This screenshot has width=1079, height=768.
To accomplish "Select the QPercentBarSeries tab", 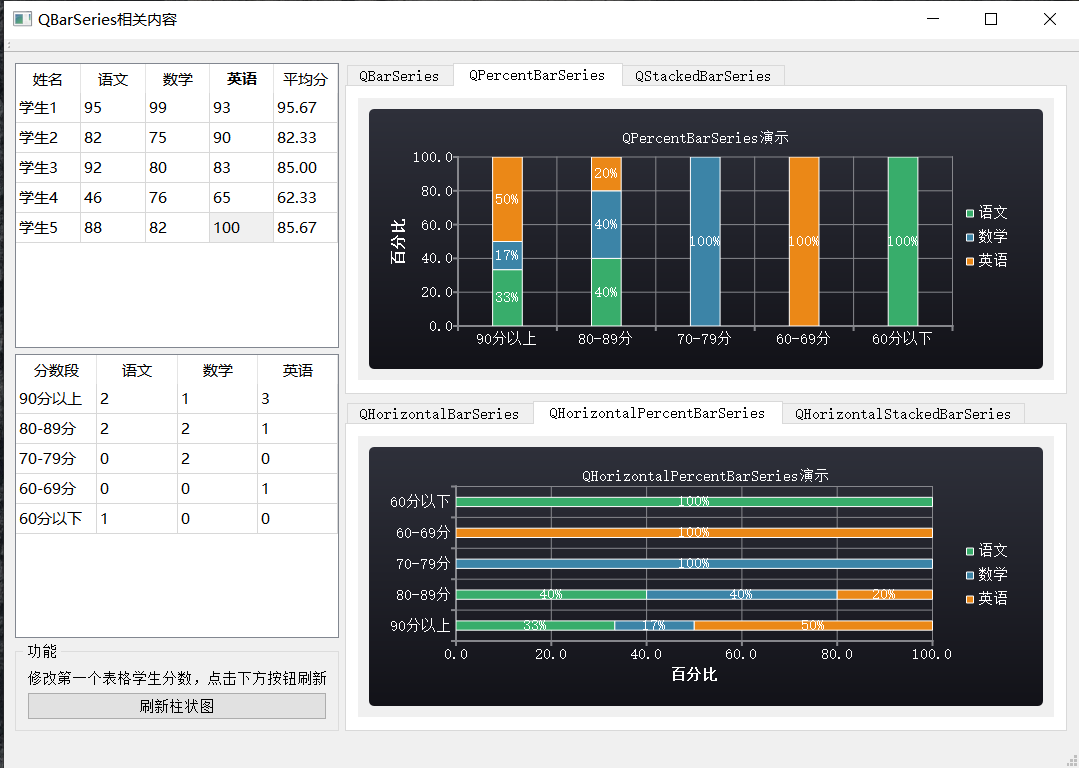I will click(x=538, y=75).
